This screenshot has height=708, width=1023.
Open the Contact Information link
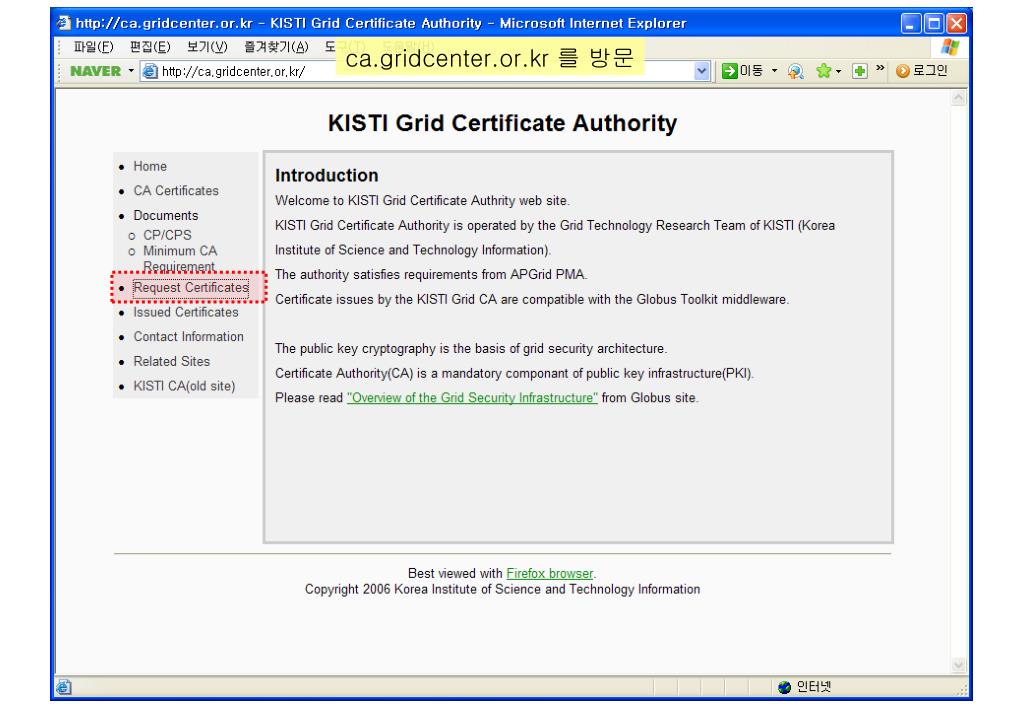pyautogui.click(x=189, y=337)
